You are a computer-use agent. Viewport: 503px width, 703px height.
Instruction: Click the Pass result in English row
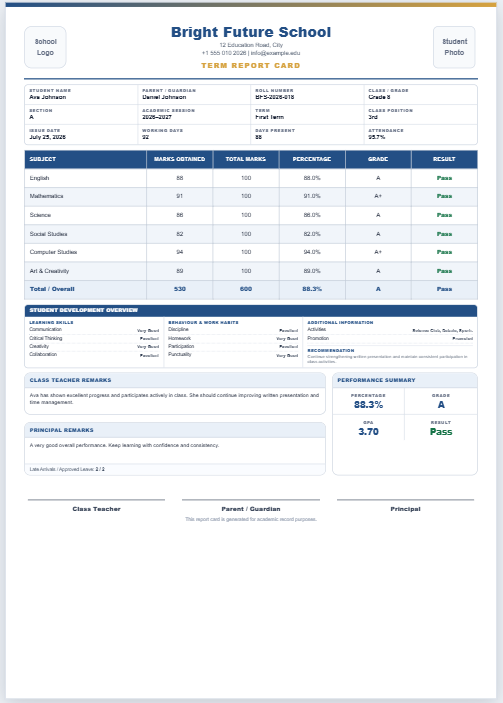(x=444, y=178)
